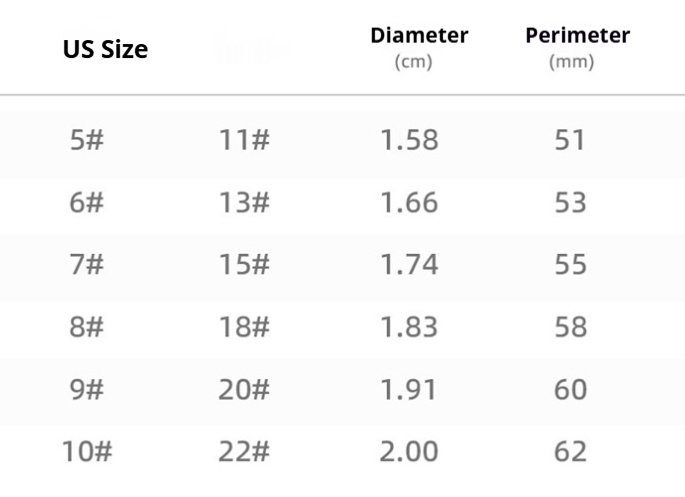Click the 55 perimeter value
The width and height of the screenshot is (685, 497).
pos(570,265)
